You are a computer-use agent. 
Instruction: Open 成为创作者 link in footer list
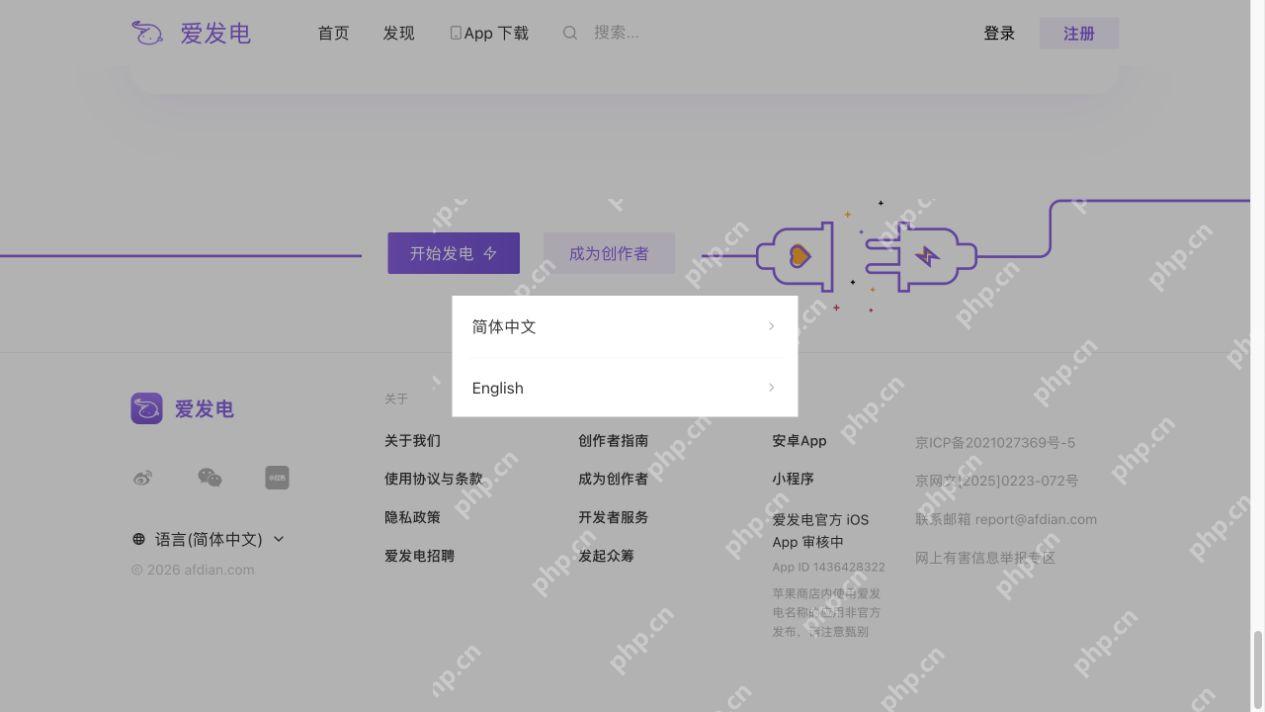click(x=613, y=479)
